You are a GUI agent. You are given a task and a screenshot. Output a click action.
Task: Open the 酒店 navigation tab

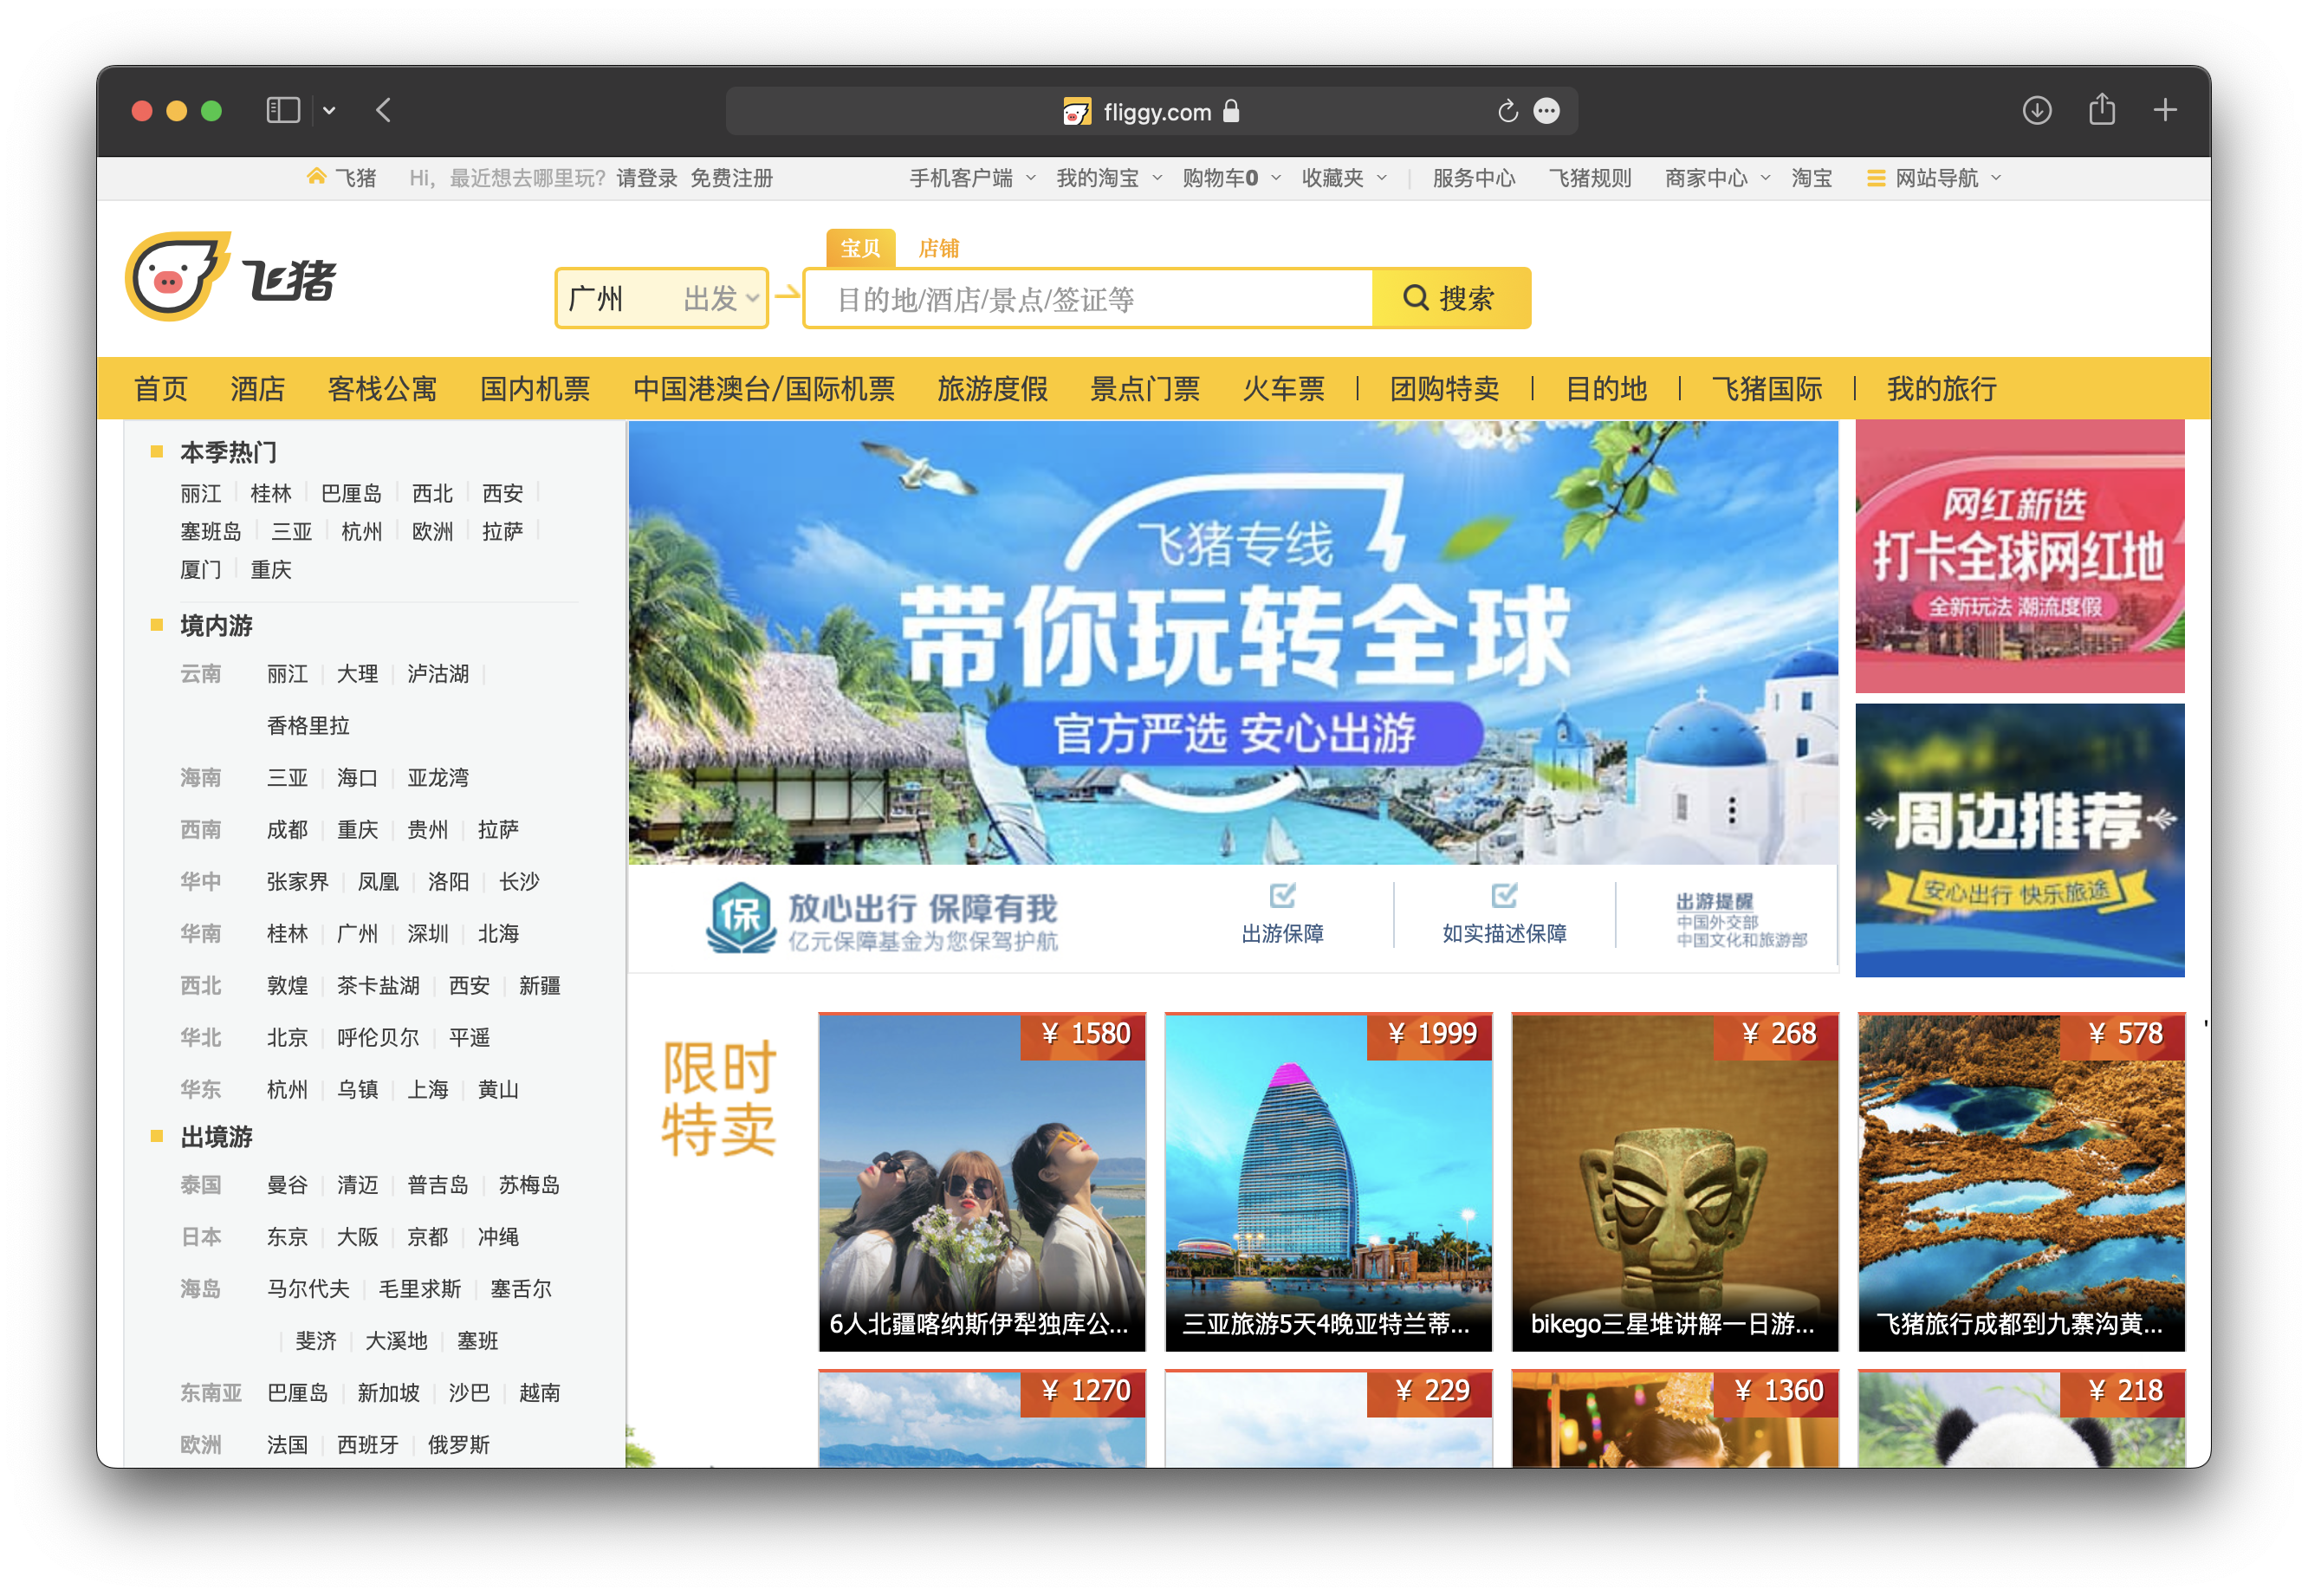pyautogui.click(x=257, y=389)
